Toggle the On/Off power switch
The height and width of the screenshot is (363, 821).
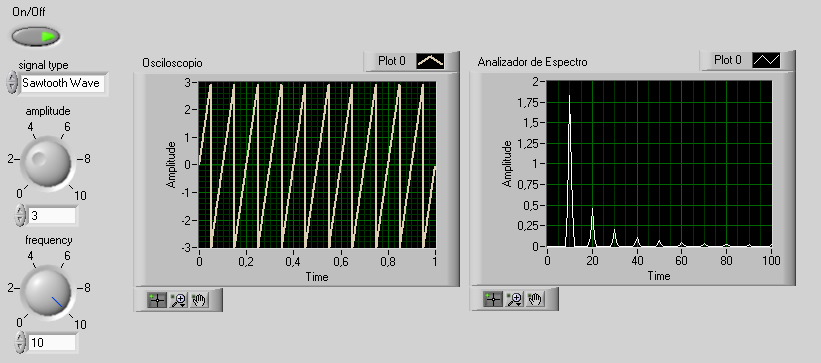pos(36,37)
